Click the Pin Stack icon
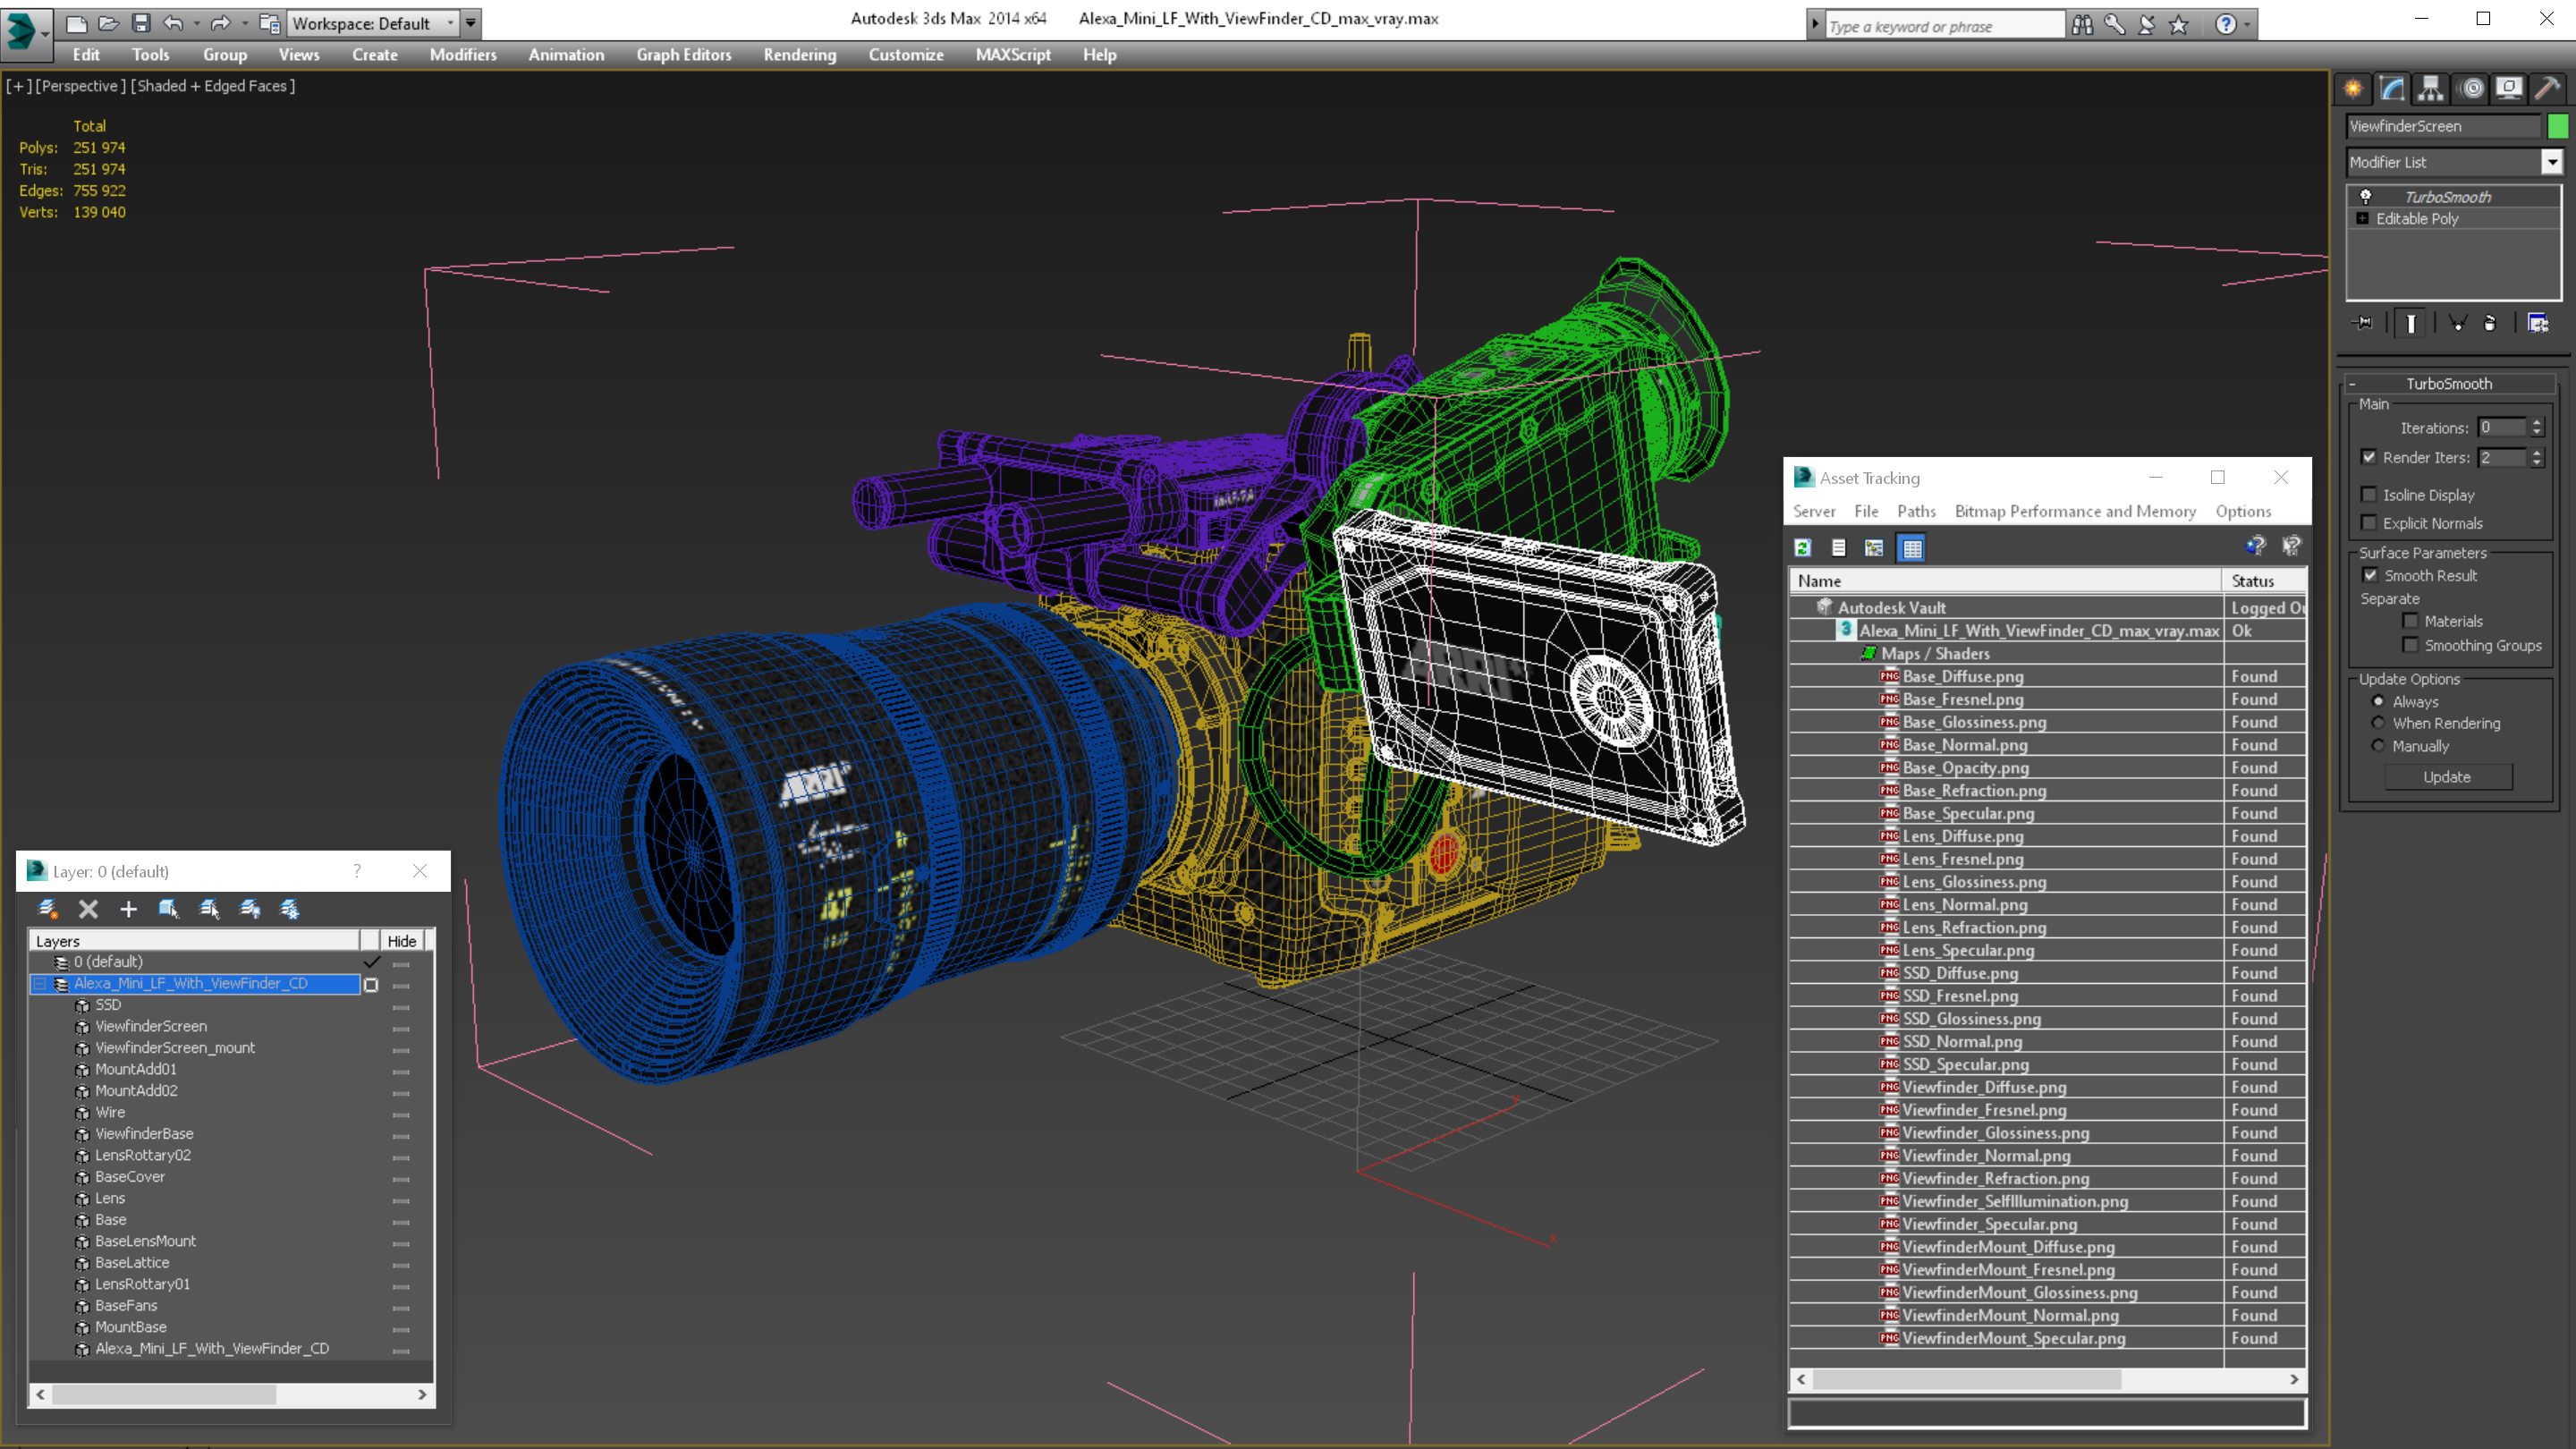 [x=2364, y=323]
